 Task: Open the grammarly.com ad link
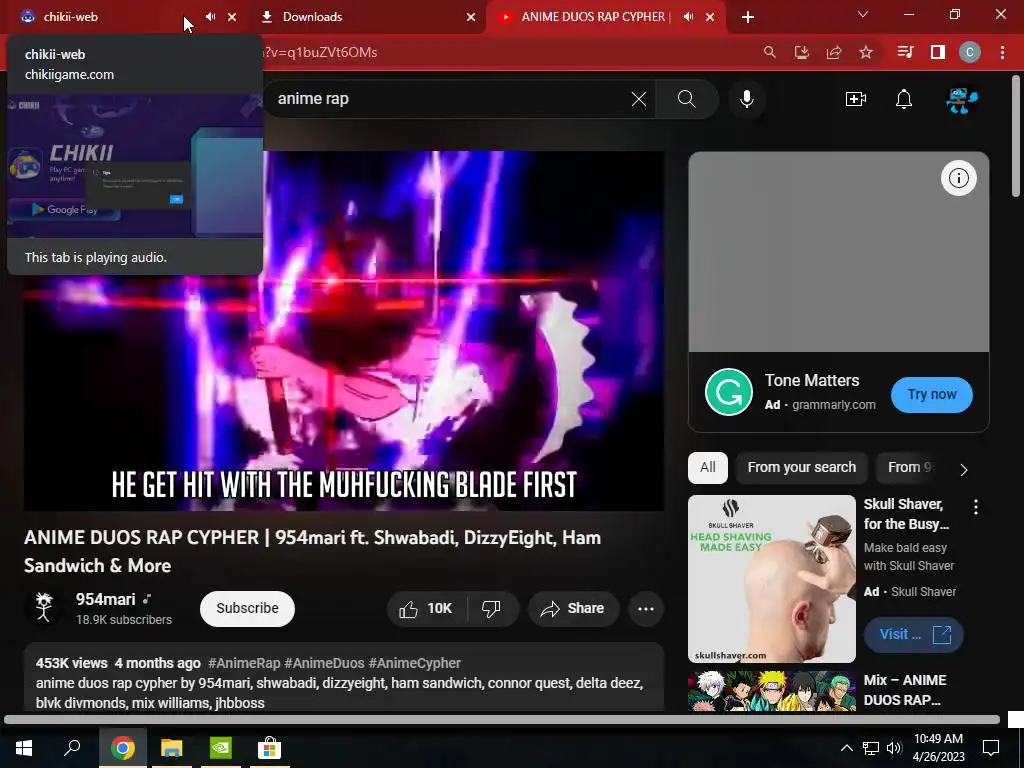(834, 405)
